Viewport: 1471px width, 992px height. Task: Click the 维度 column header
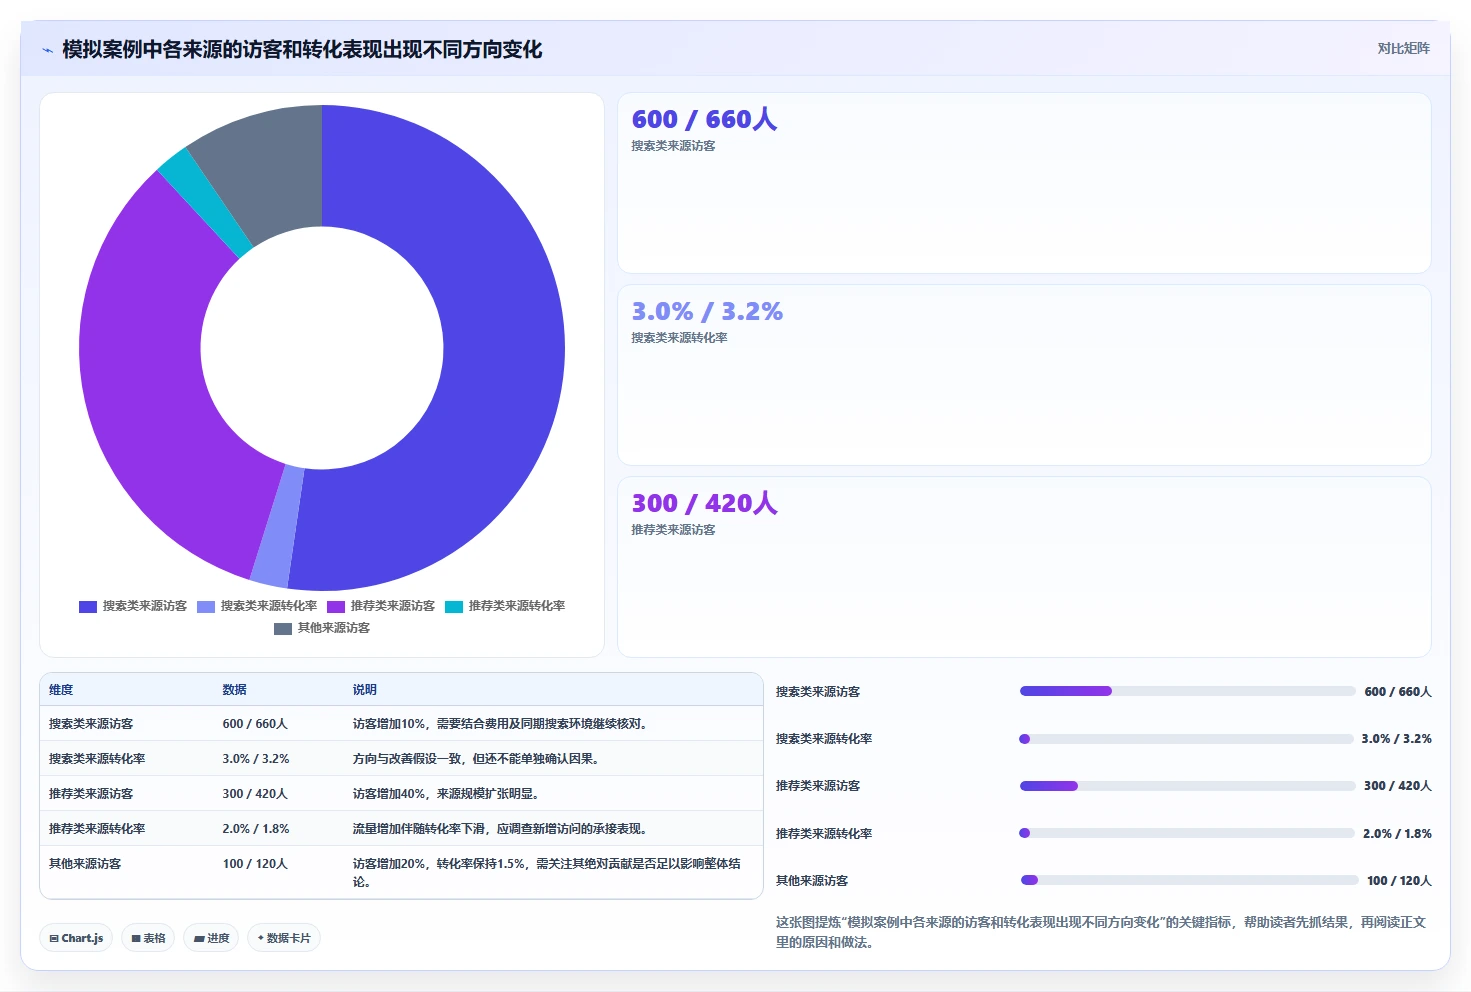tap(61, 690)
